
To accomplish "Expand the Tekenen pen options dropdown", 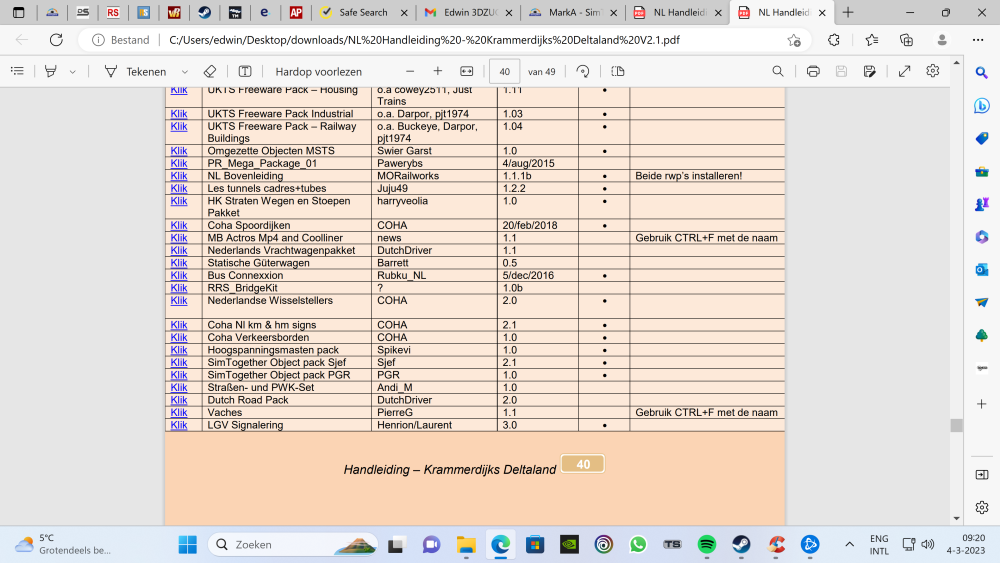I will pyautogui.click(x=185, y=71).
